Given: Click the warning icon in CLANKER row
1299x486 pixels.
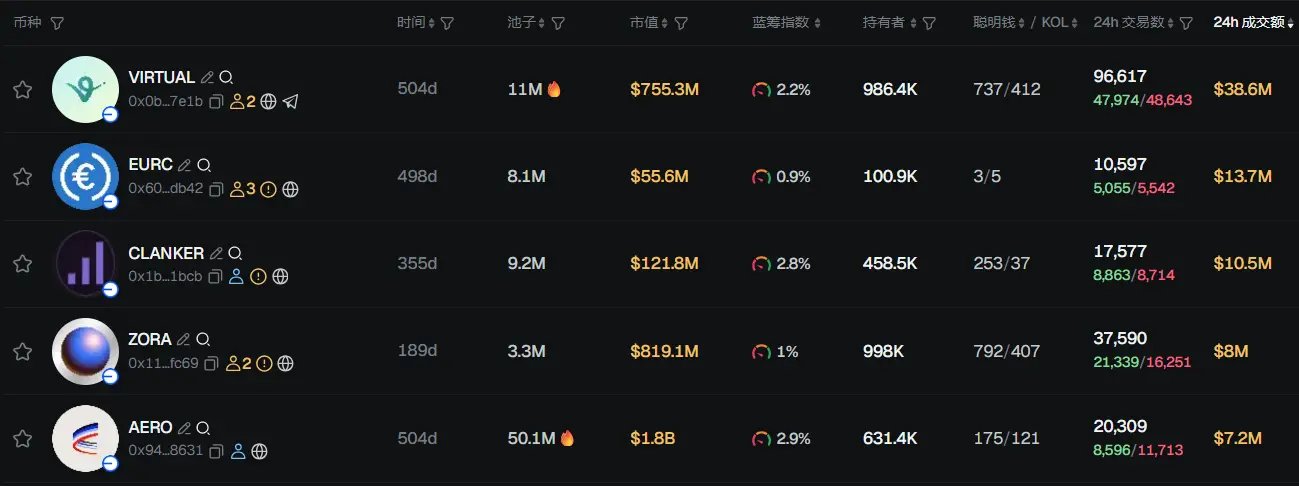Looking at the screenshot, I should 259,277.
